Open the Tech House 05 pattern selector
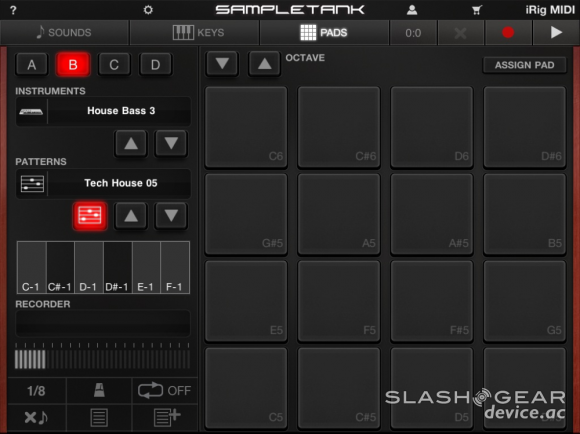This screenshot has height=434, width=580. pos(103,183)
